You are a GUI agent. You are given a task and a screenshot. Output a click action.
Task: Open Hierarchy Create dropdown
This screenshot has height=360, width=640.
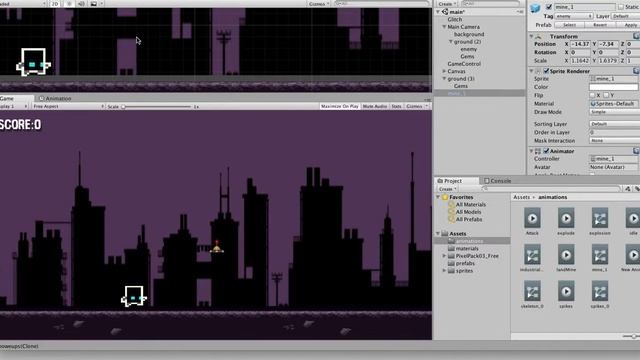447,4
